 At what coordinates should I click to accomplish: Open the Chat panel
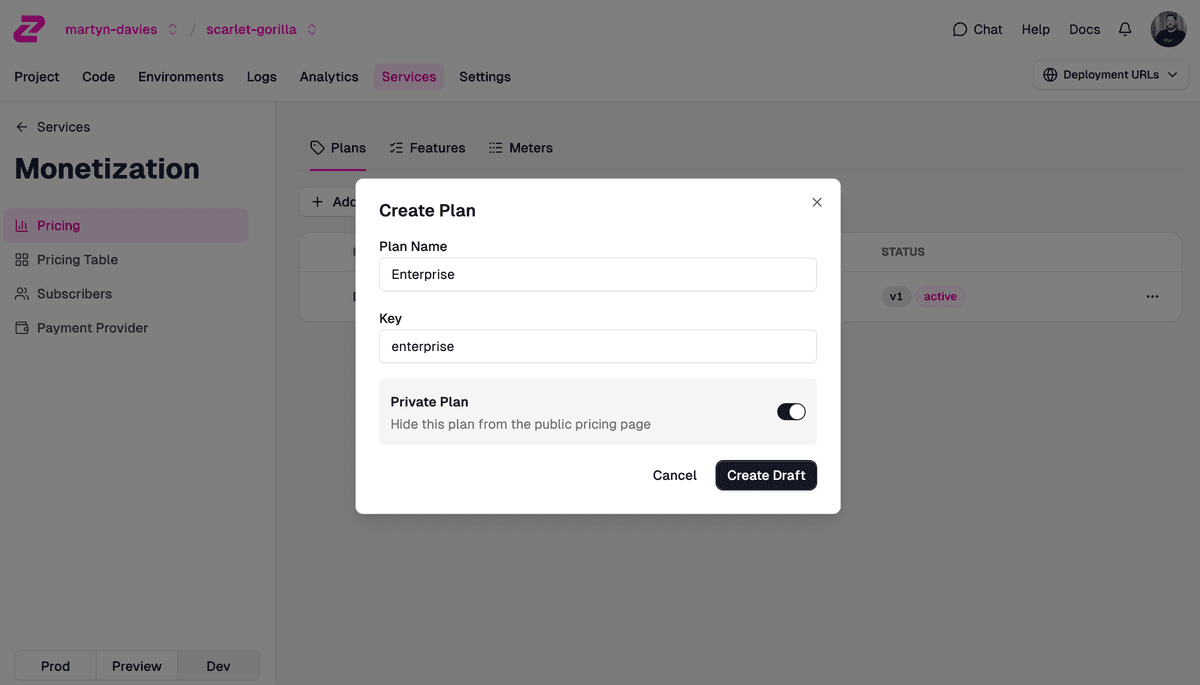click(977, 29)
